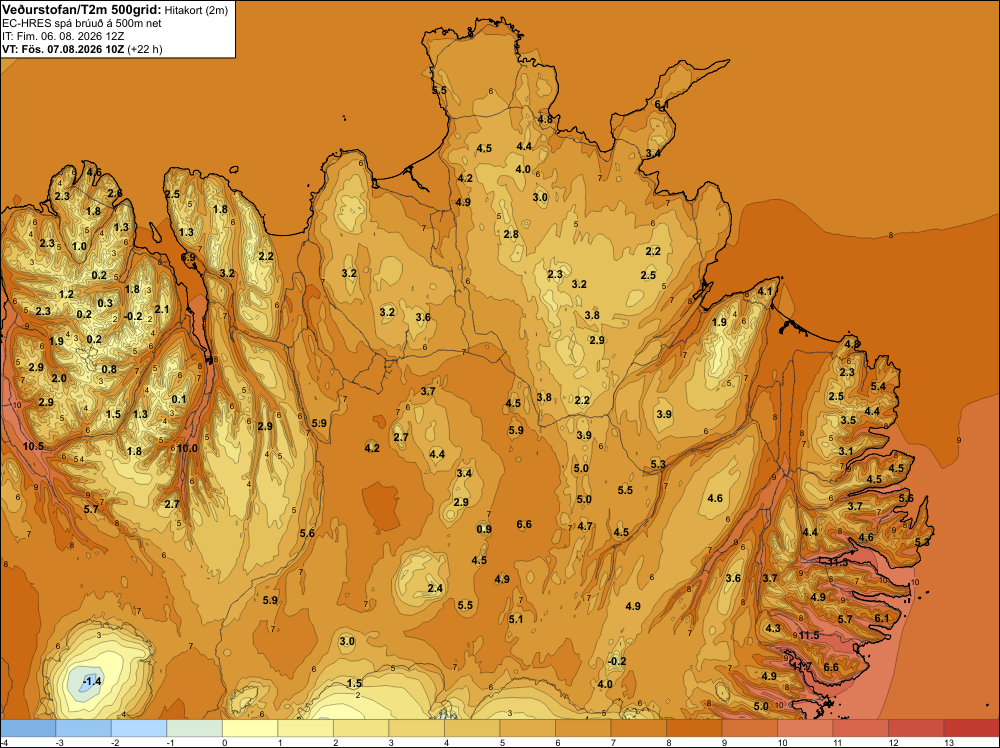
Task: Select the yellow legend swatch between 0 and 1
Action: point(250,728)
